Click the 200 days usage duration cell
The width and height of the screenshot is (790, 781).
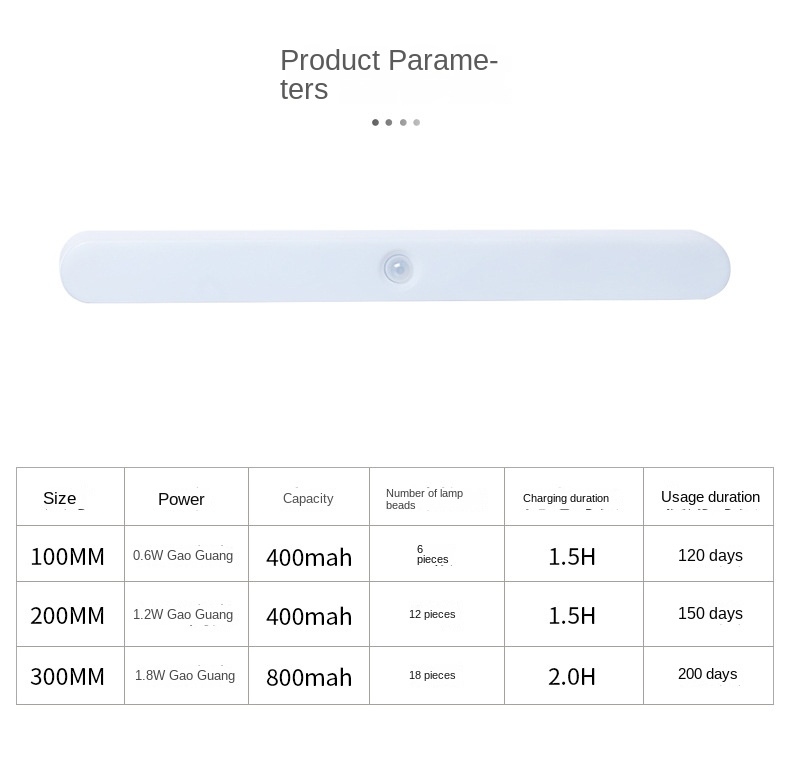point(707,674)
